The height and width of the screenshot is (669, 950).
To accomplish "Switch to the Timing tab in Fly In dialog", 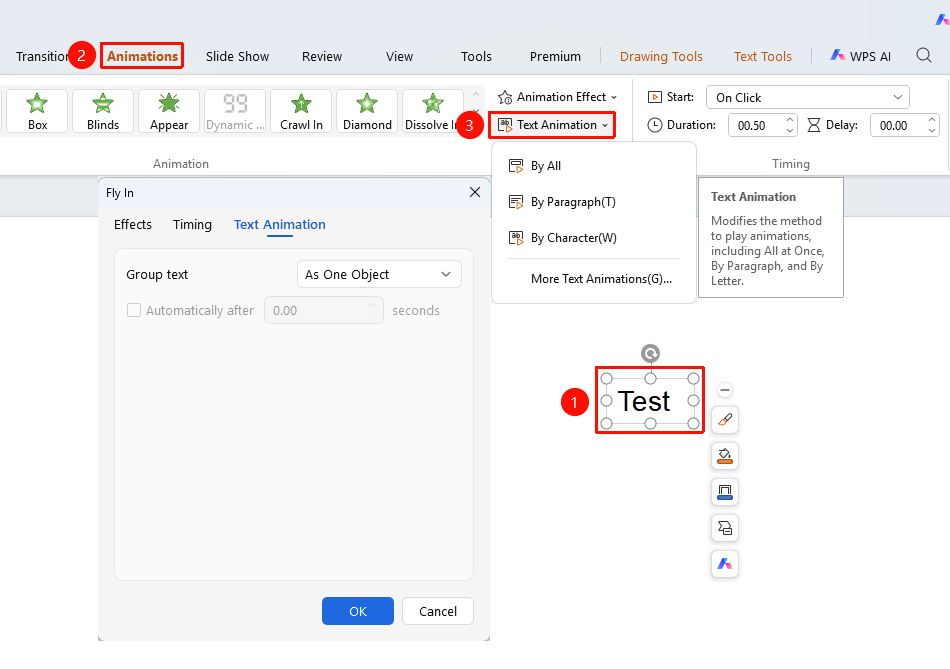I will [192, 225].
